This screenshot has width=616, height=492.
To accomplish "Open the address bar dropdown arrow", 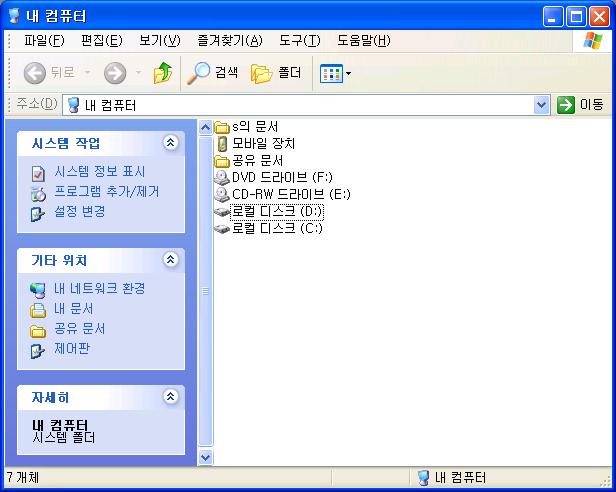I will point(541,105).
